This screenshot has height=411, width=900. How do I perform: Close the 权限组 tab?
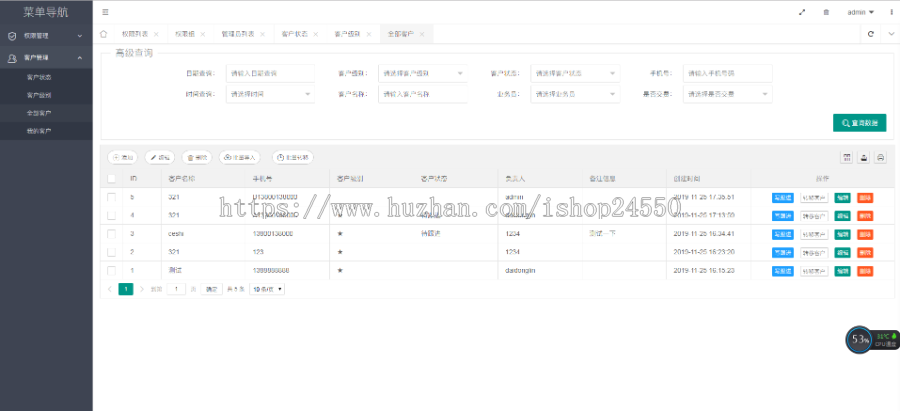click(x=203, y=34)
